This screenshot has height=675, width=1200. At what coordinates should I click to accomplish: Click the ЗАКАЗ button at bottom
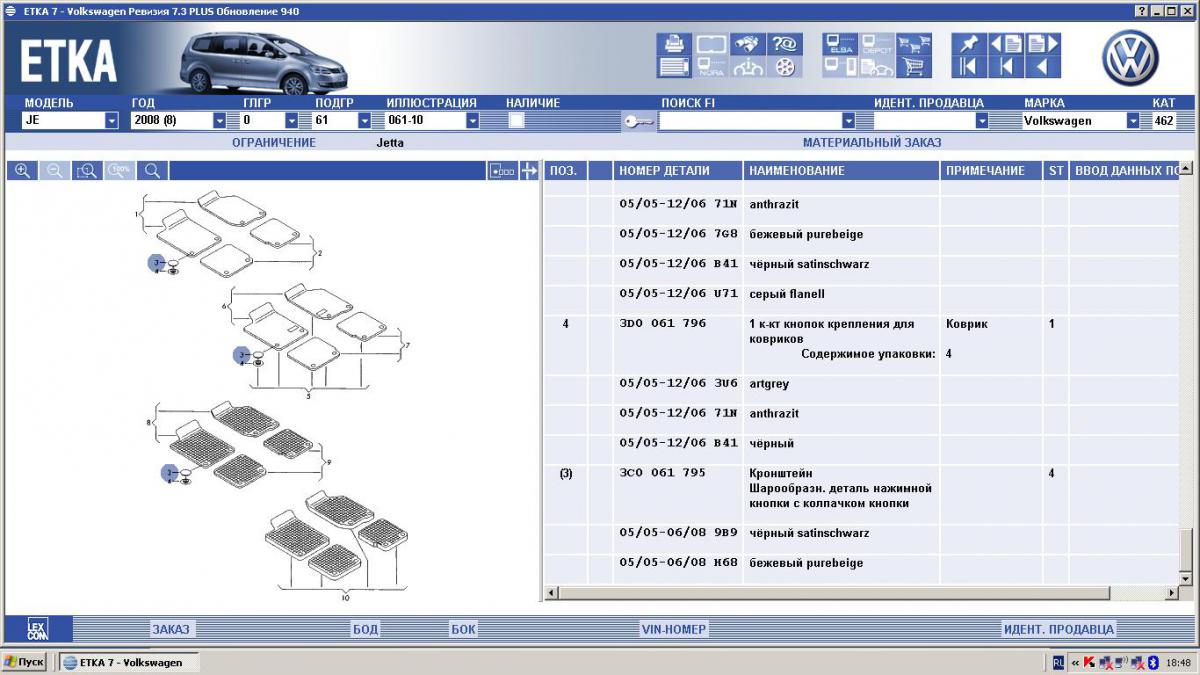coord(171,629)
